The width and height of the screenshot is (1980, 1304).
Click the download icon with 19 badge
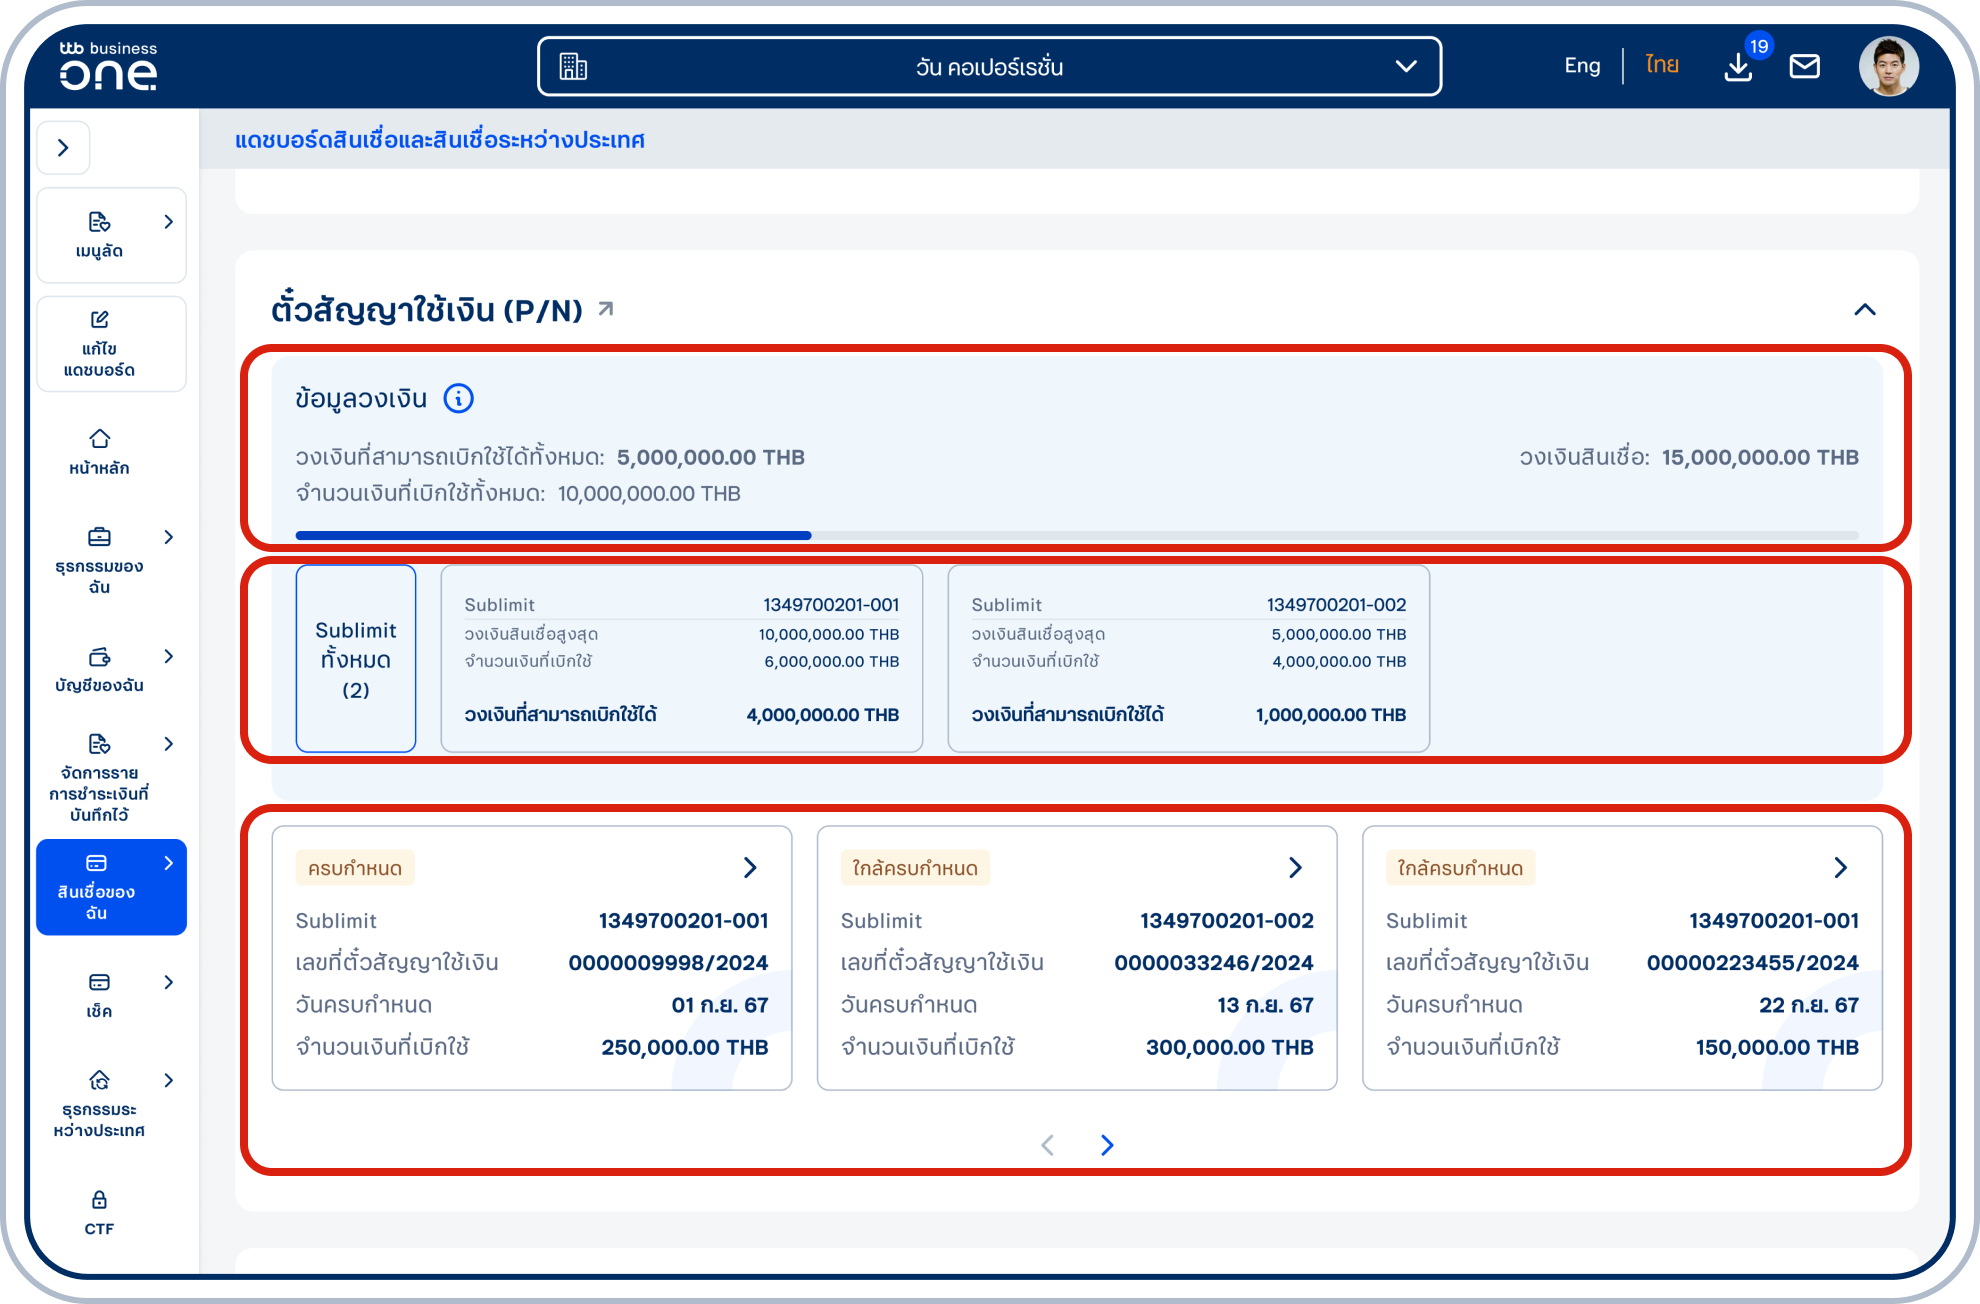pyautogui.click(x=1738, y=67)
